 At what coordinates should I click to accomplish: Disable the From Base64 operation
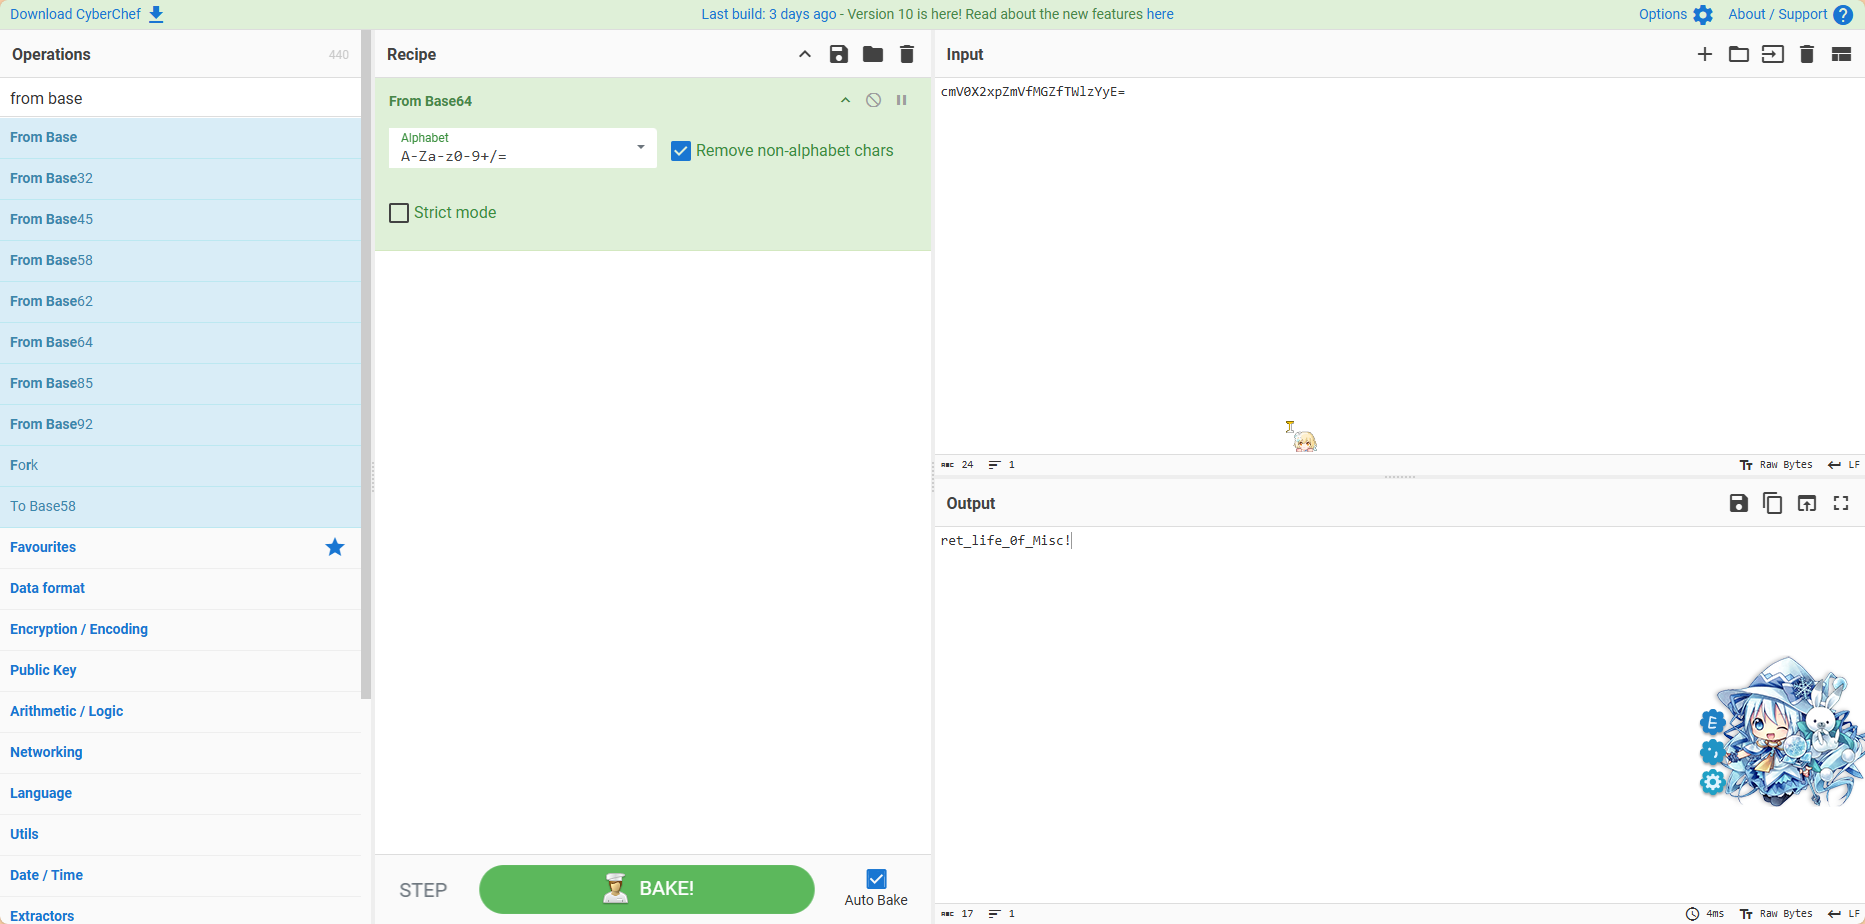point(873,100)
